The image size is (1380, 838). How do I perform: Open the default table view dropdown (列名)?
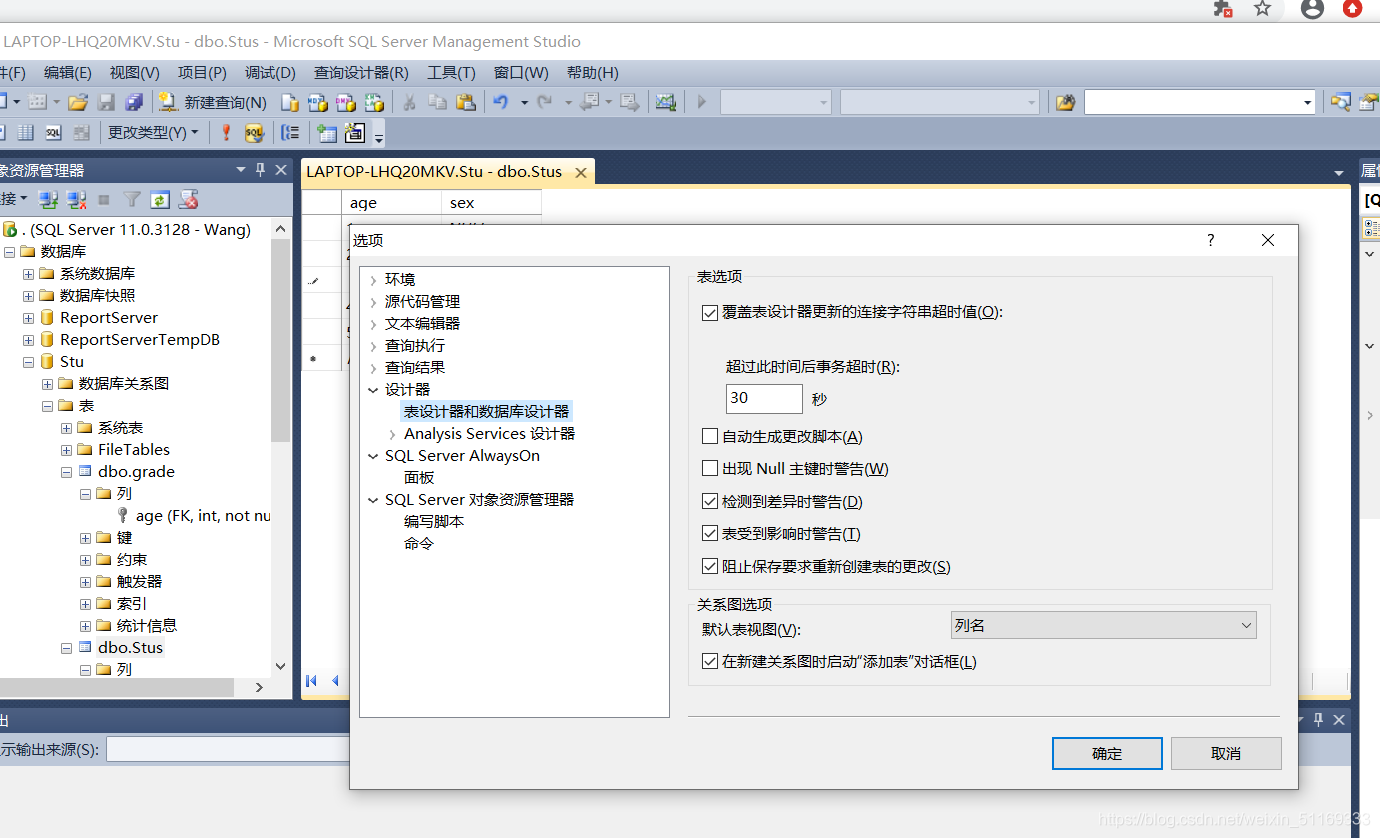1103,625
